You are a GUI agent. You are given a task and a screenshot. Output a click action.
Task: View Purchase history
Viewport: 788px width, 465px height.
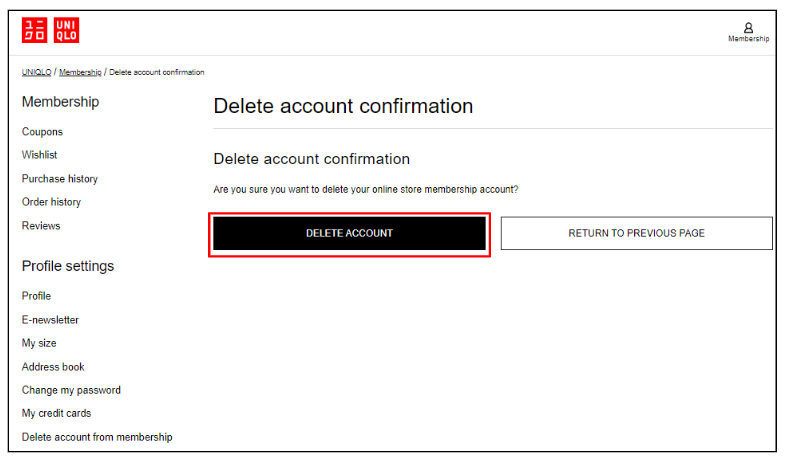[60, 179]
